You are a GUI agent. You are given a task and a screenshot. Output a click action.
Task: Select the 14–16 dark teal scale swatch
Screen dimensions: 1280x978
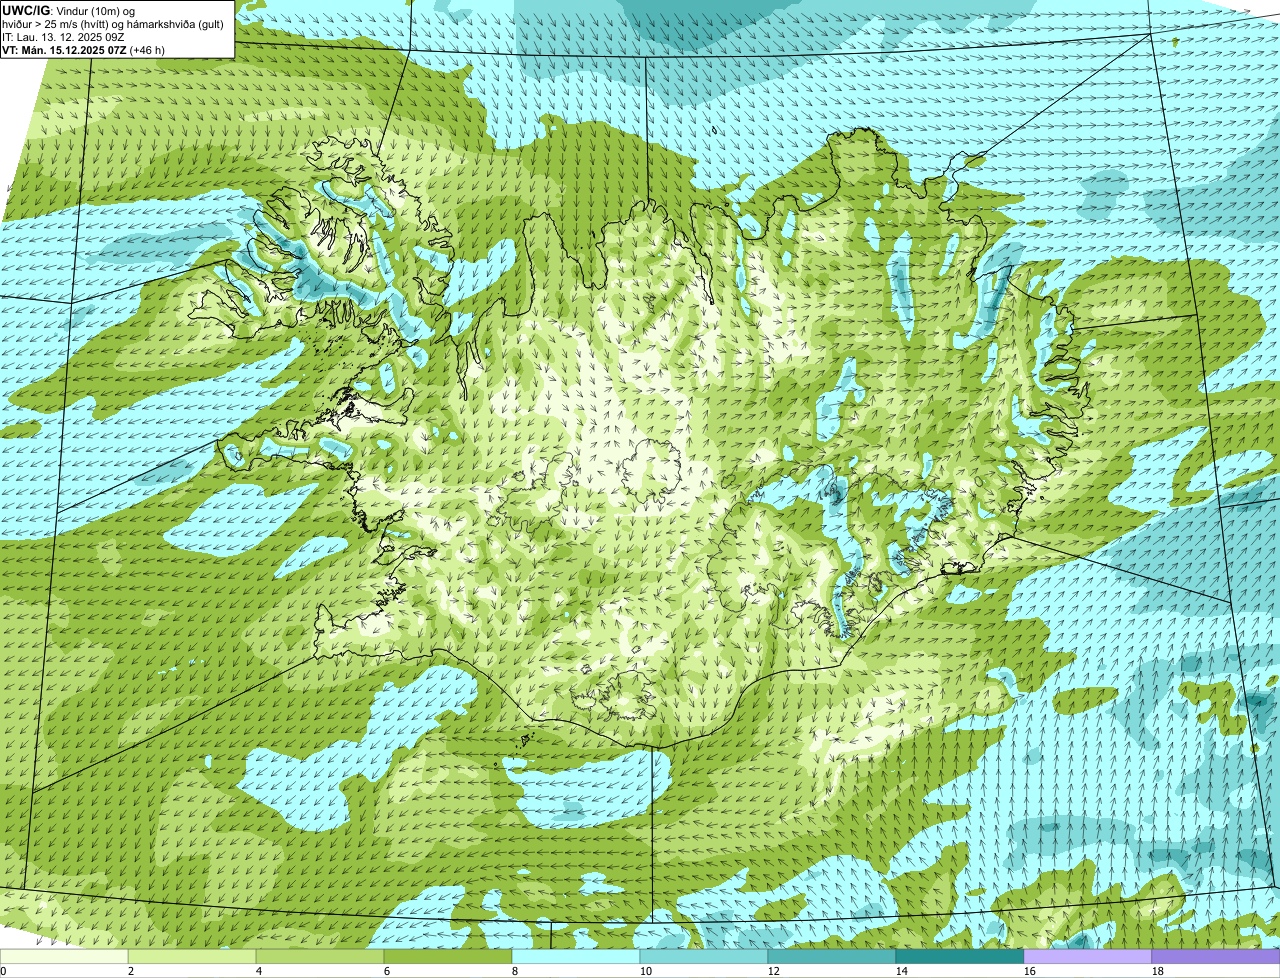tap(960, 956)
